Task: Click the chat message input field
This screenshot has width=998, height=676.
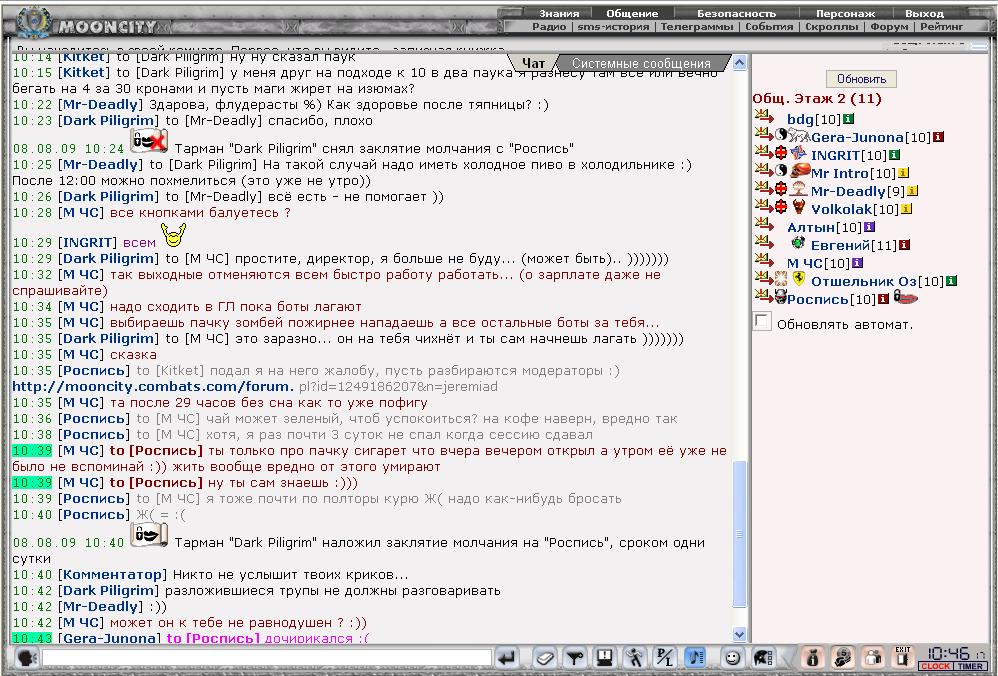Action: click(267, 658)
